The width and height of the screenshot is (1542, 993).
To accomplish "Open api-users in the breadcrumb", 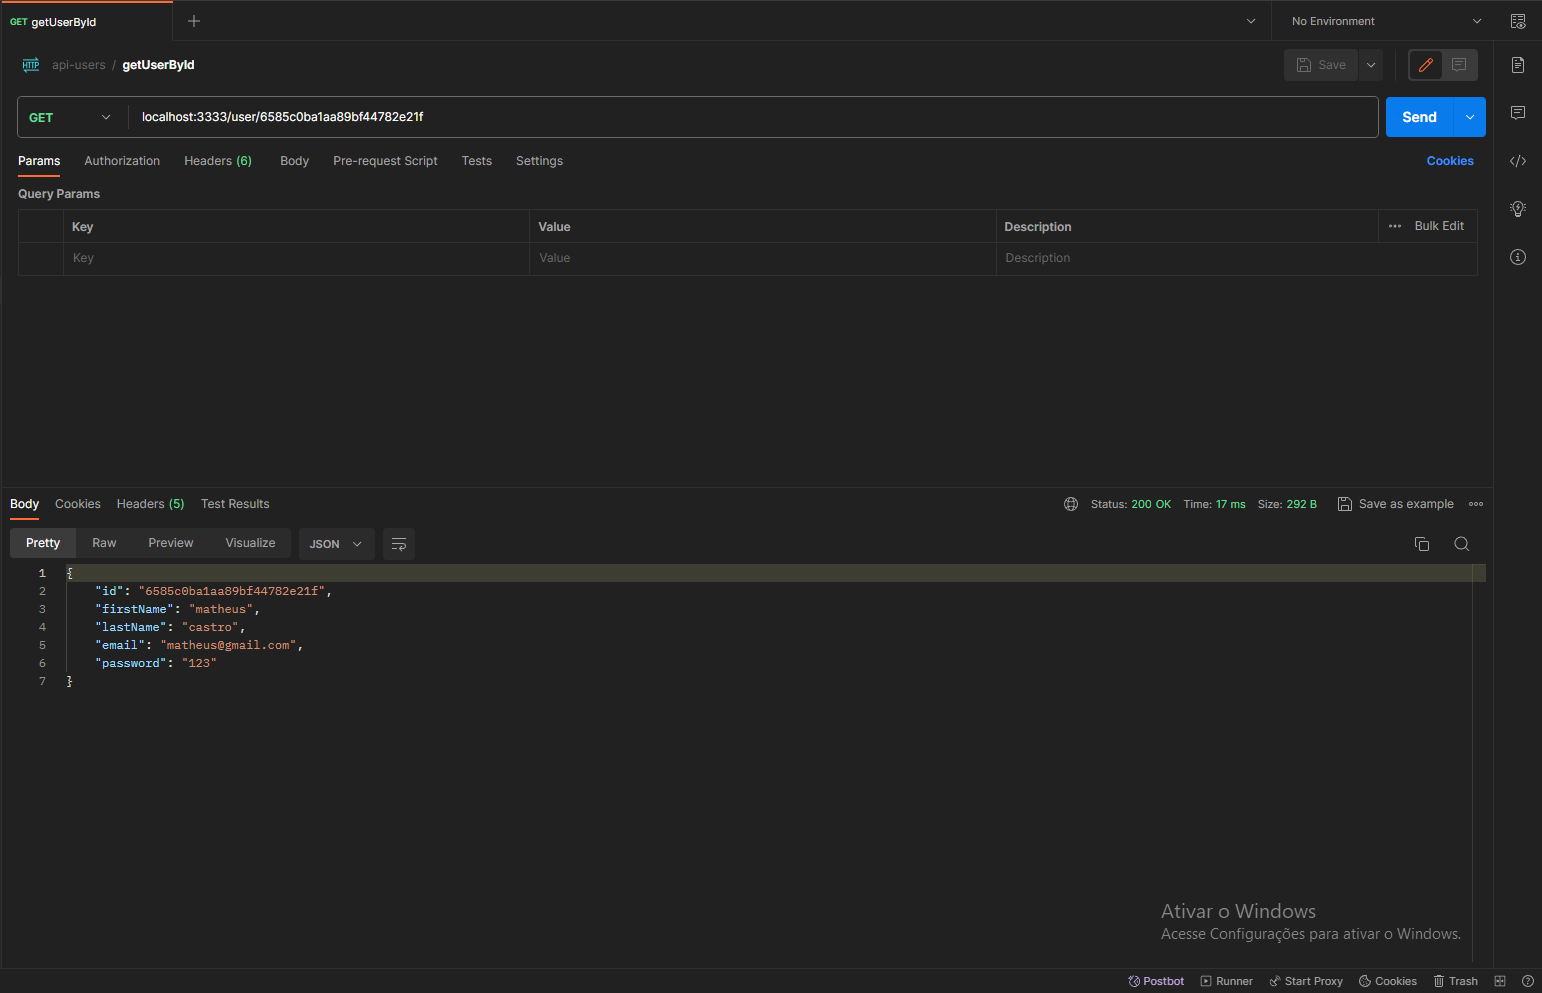I will (x=79, y=65).
